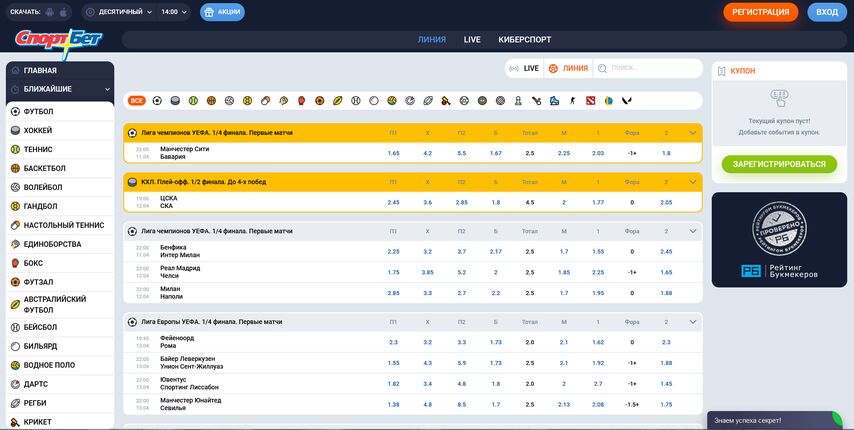
Task: Open the Десятичный odds format dropdown
Action: click(119, 12)
